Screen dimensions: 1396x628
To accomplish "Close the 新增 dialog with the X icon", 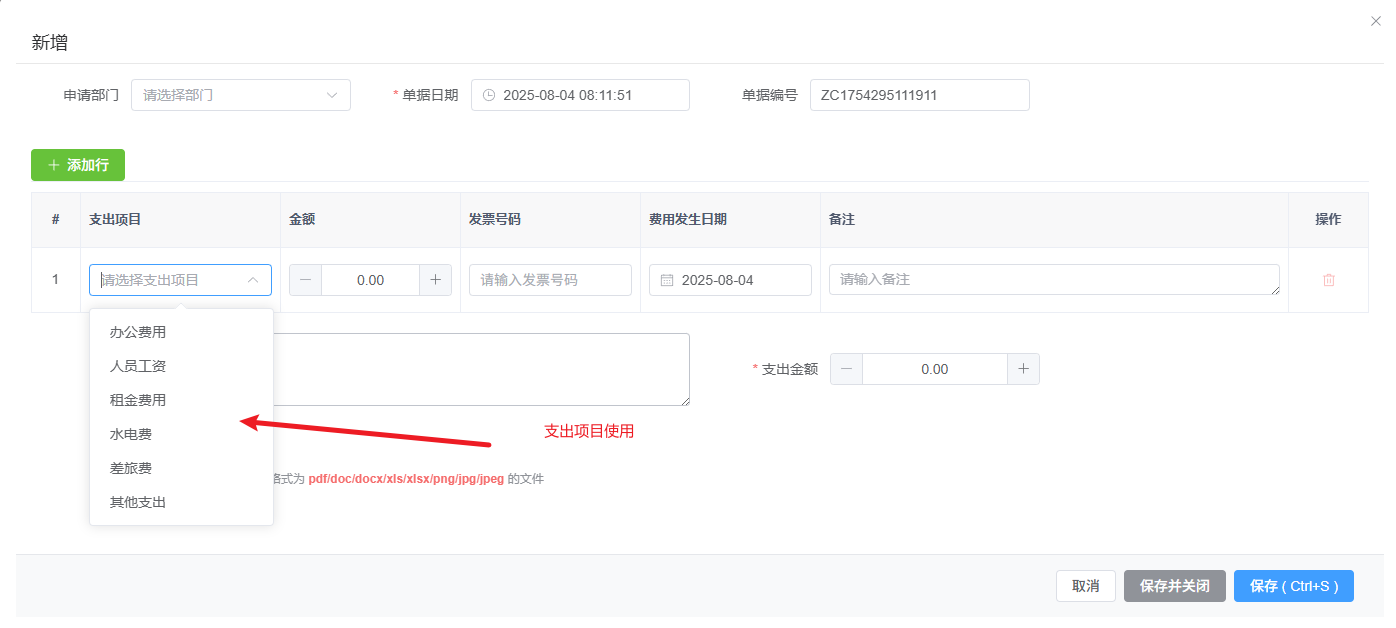I will [x=1376, y=21].
